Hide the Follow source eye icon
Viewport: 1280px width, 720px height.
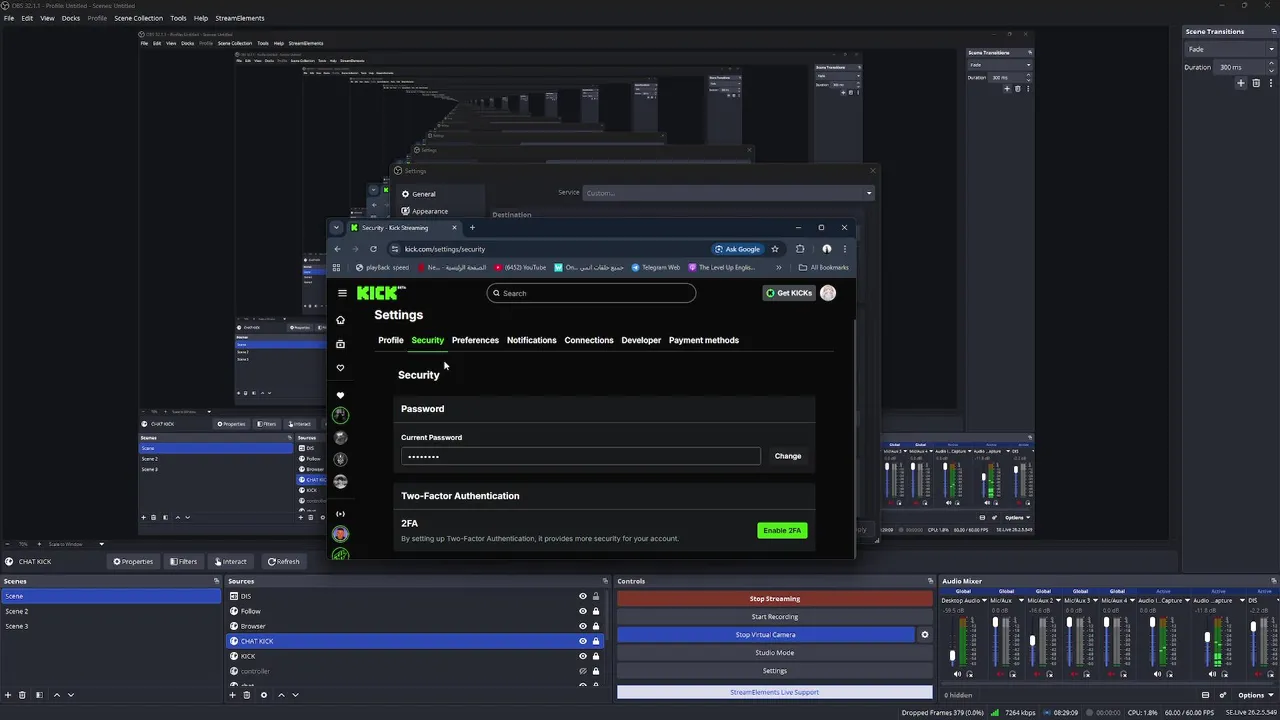pyautogui.click(x=583, y=611)
